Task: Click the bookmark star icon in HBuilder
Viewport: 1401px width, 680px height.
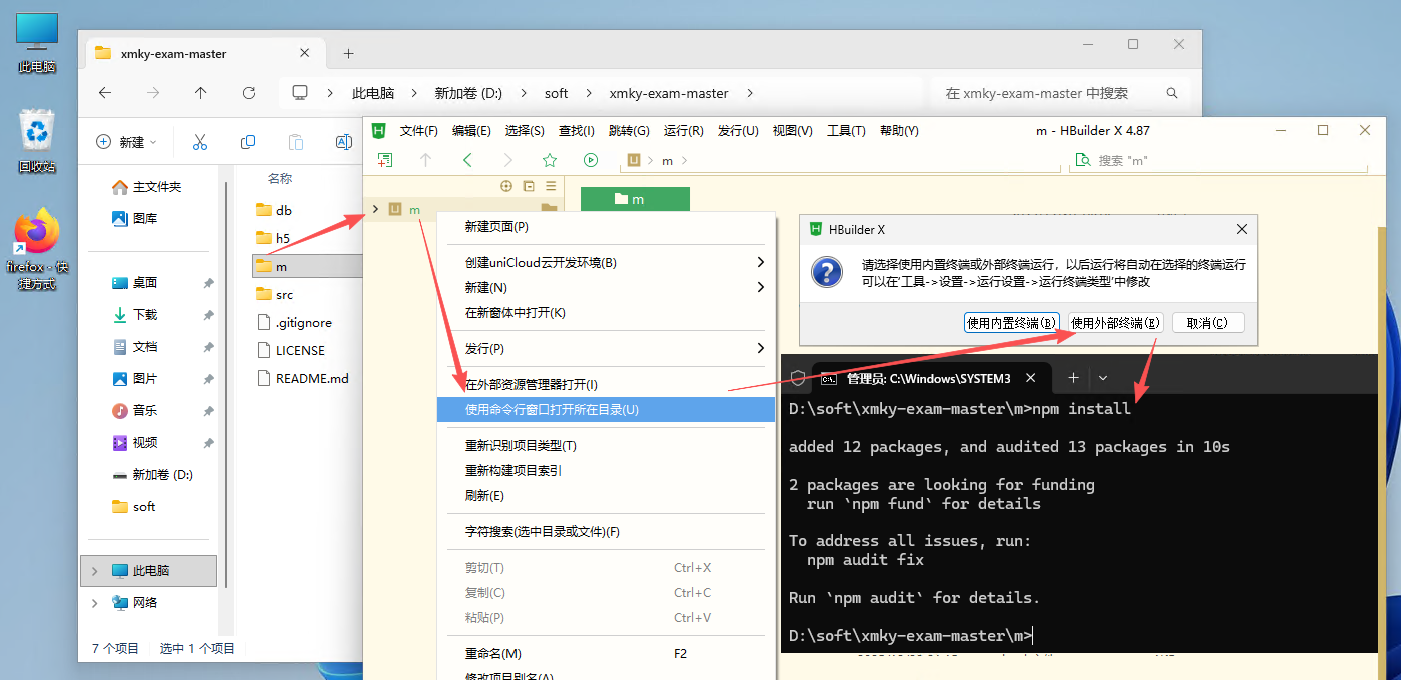Action: [549, 160]
